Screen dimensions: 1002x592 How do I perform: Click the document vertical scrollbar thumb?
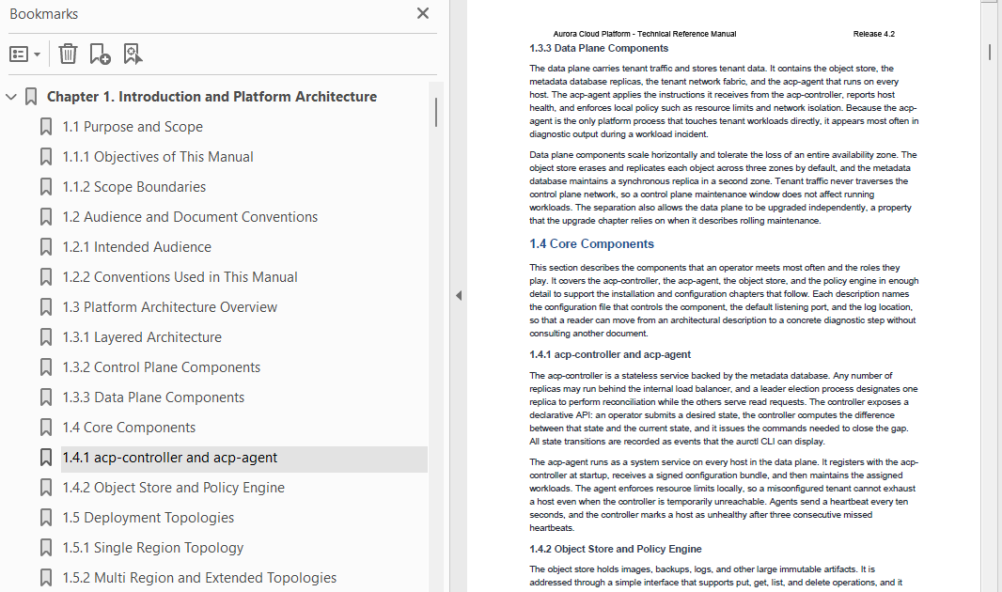990,52
